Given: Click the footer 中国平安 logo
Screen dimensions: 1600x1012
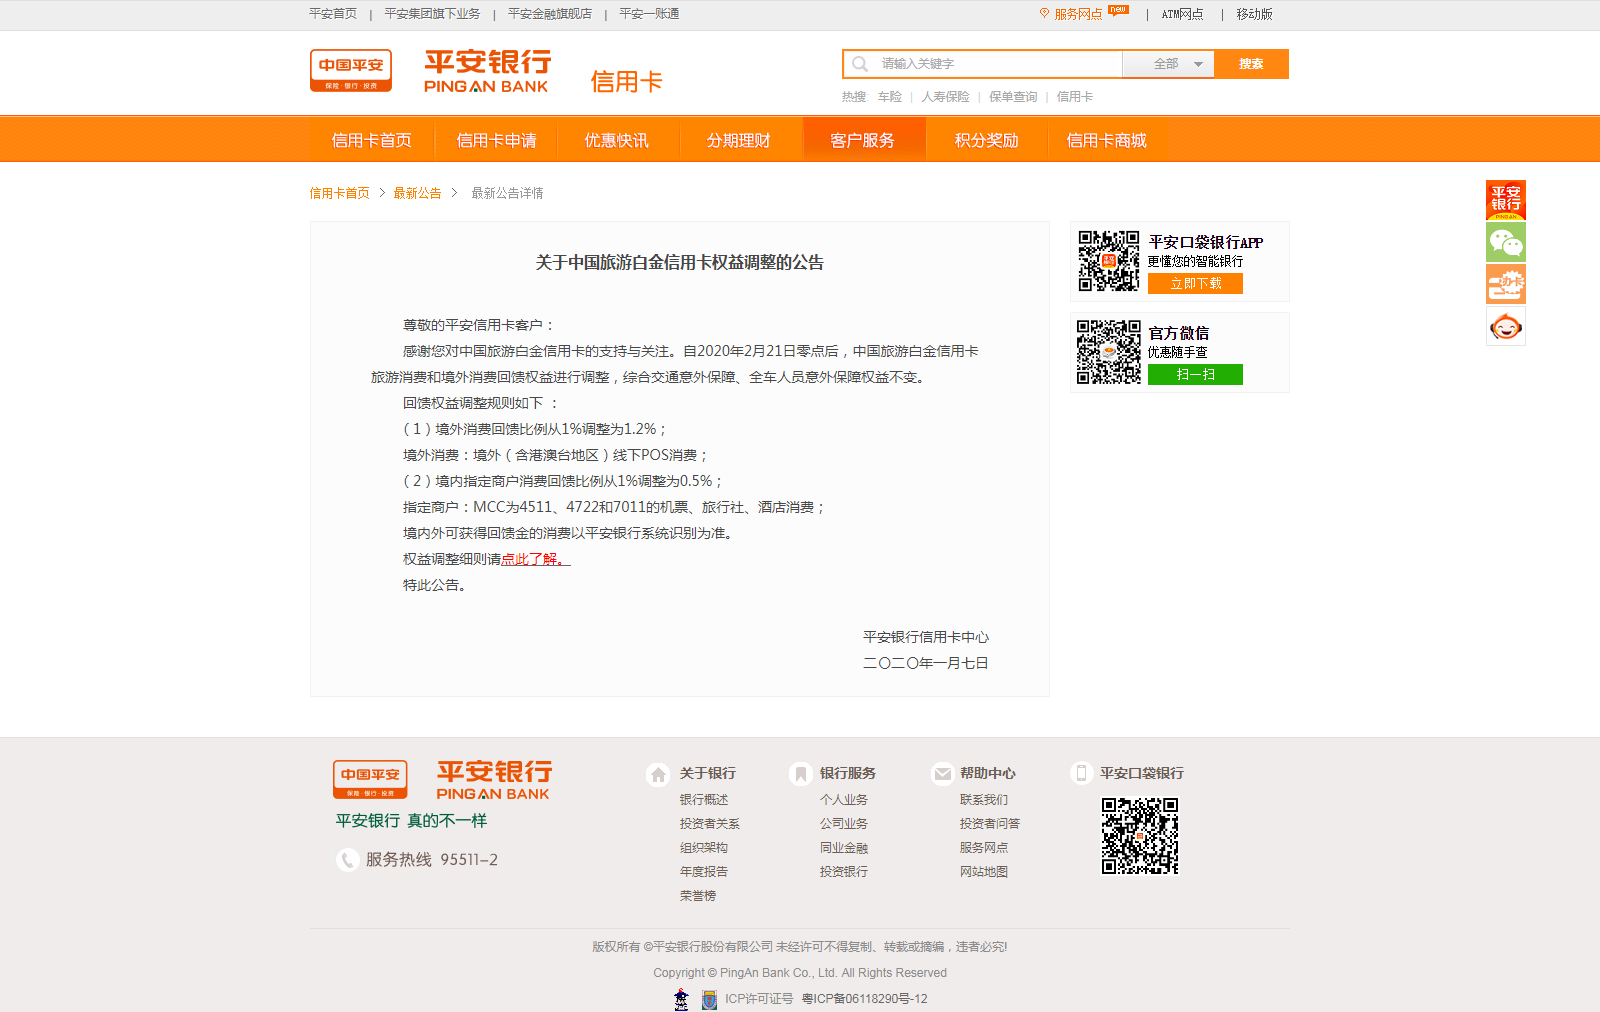Looking at the screenshot, I should [x=370, y=779].
